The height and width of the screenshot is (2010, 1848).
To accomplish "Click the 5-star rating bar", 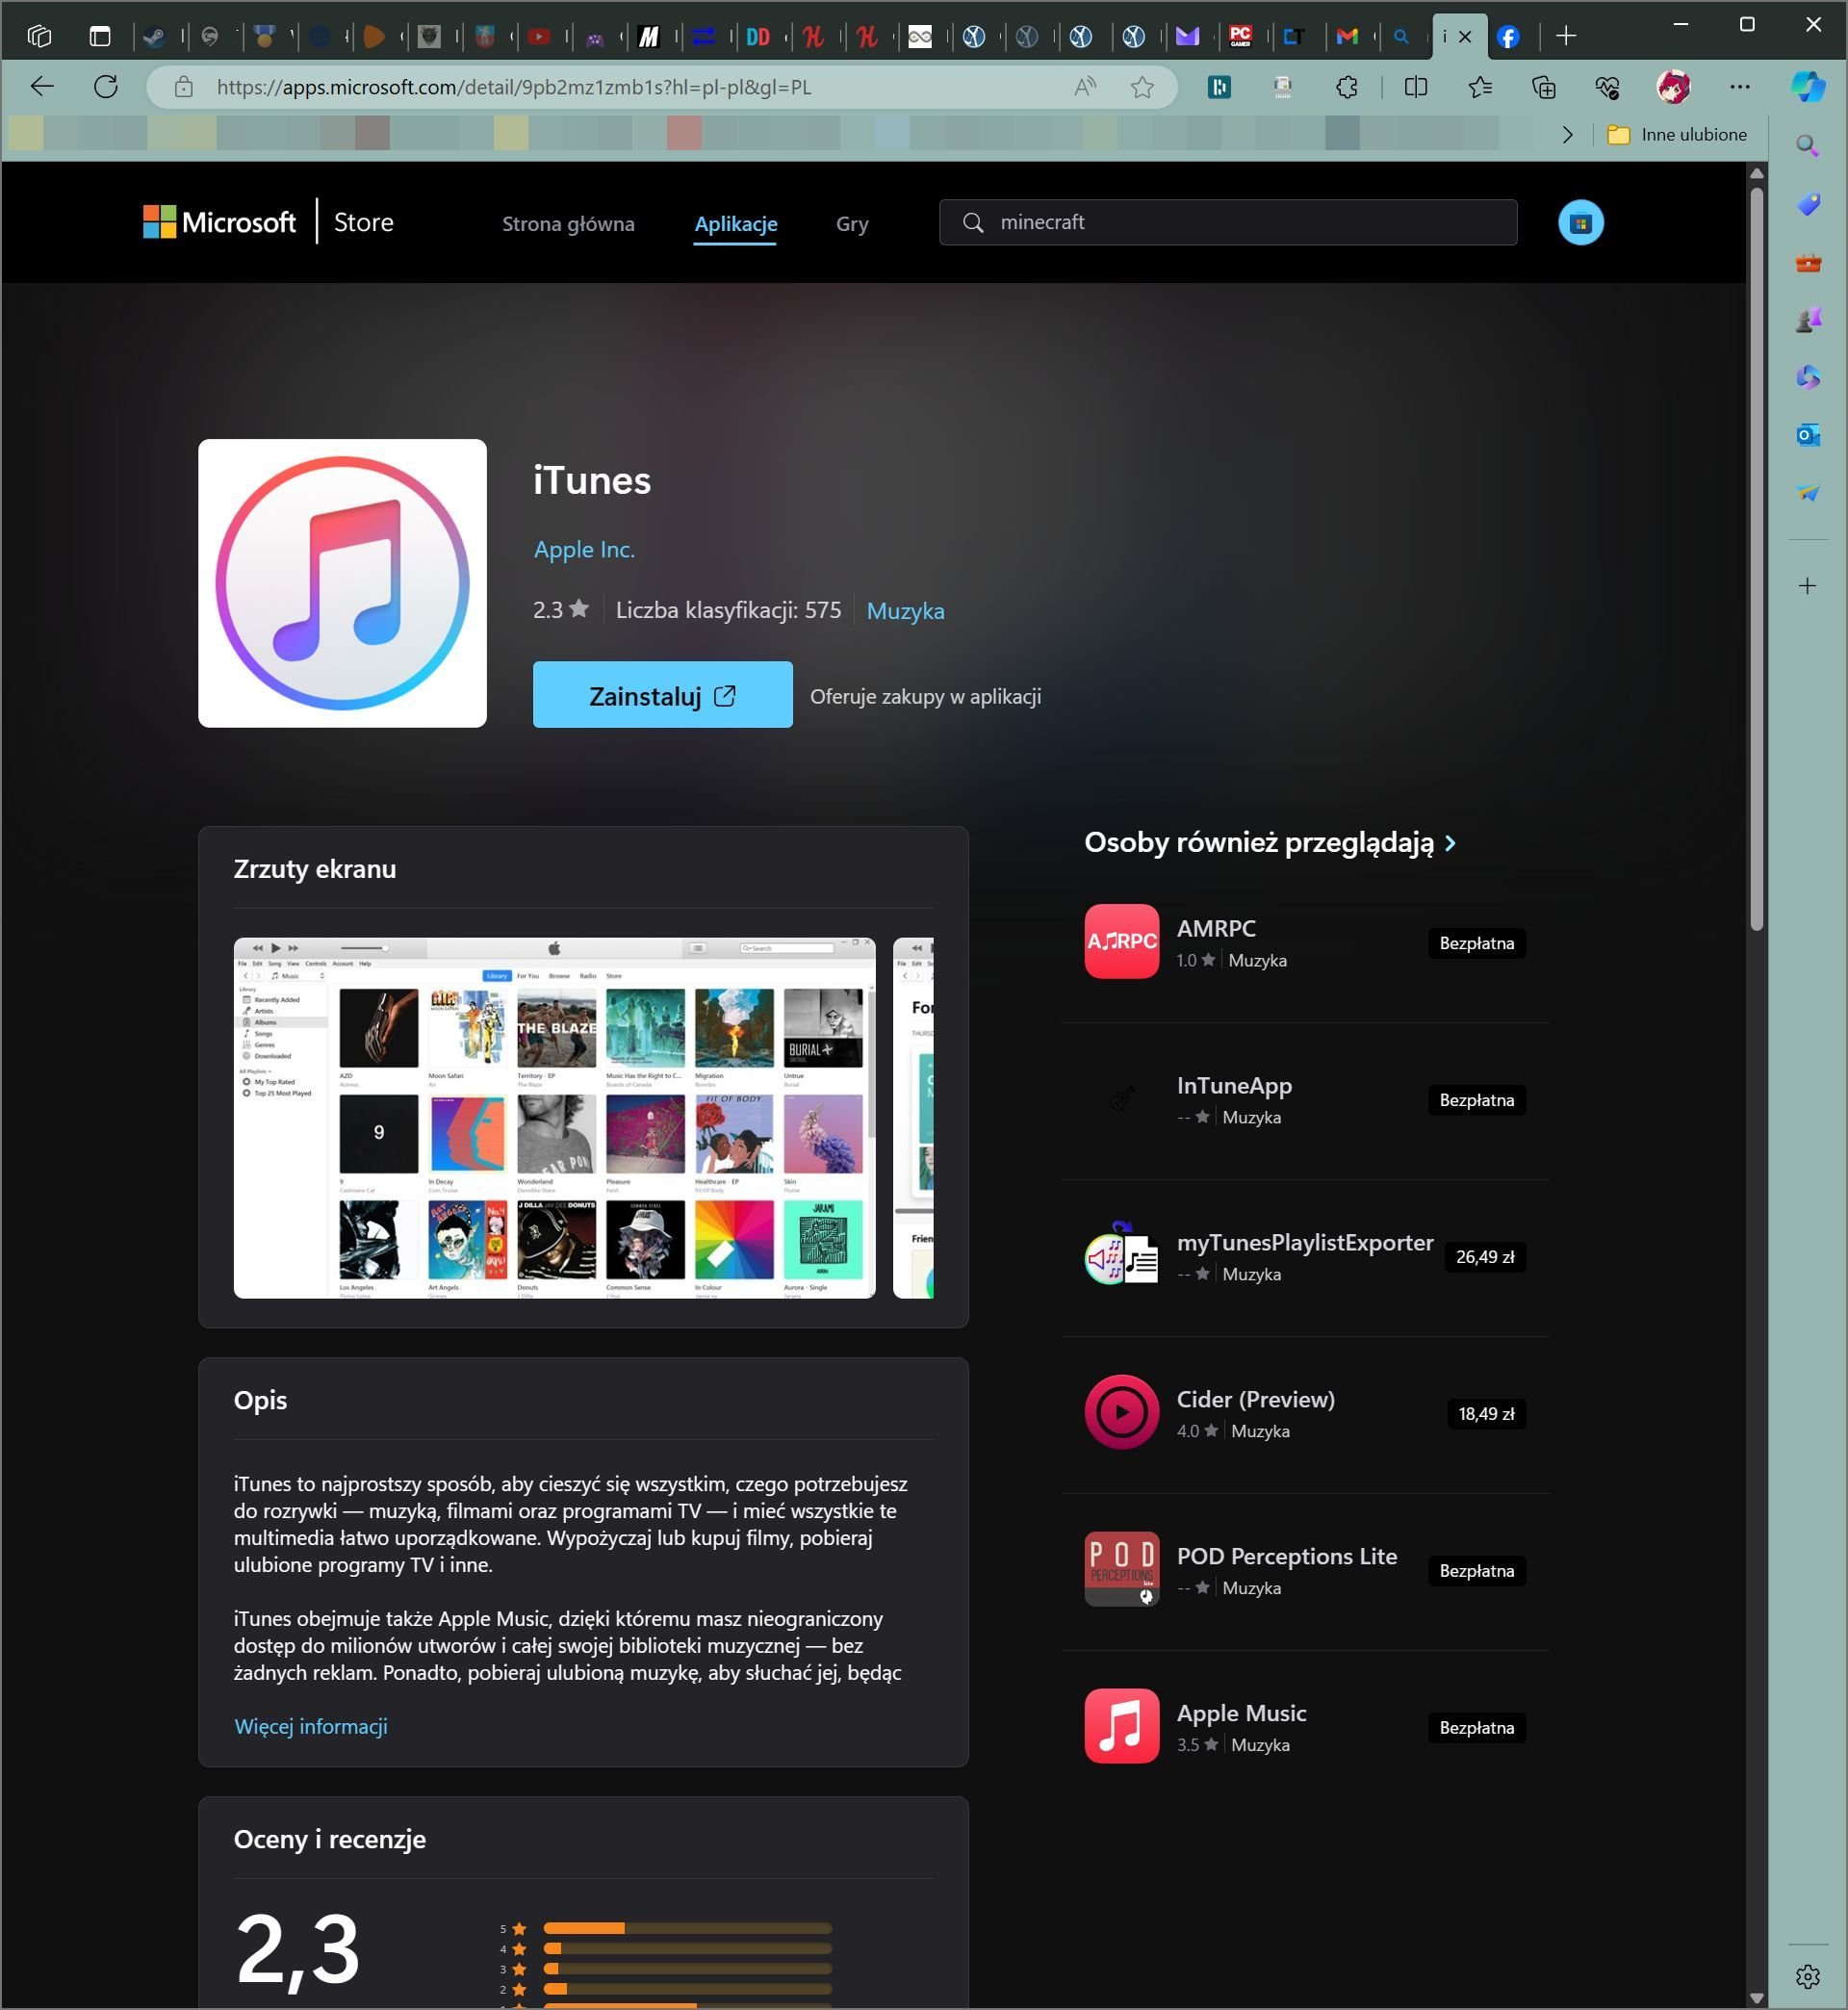I will (x=687, y=1928).
